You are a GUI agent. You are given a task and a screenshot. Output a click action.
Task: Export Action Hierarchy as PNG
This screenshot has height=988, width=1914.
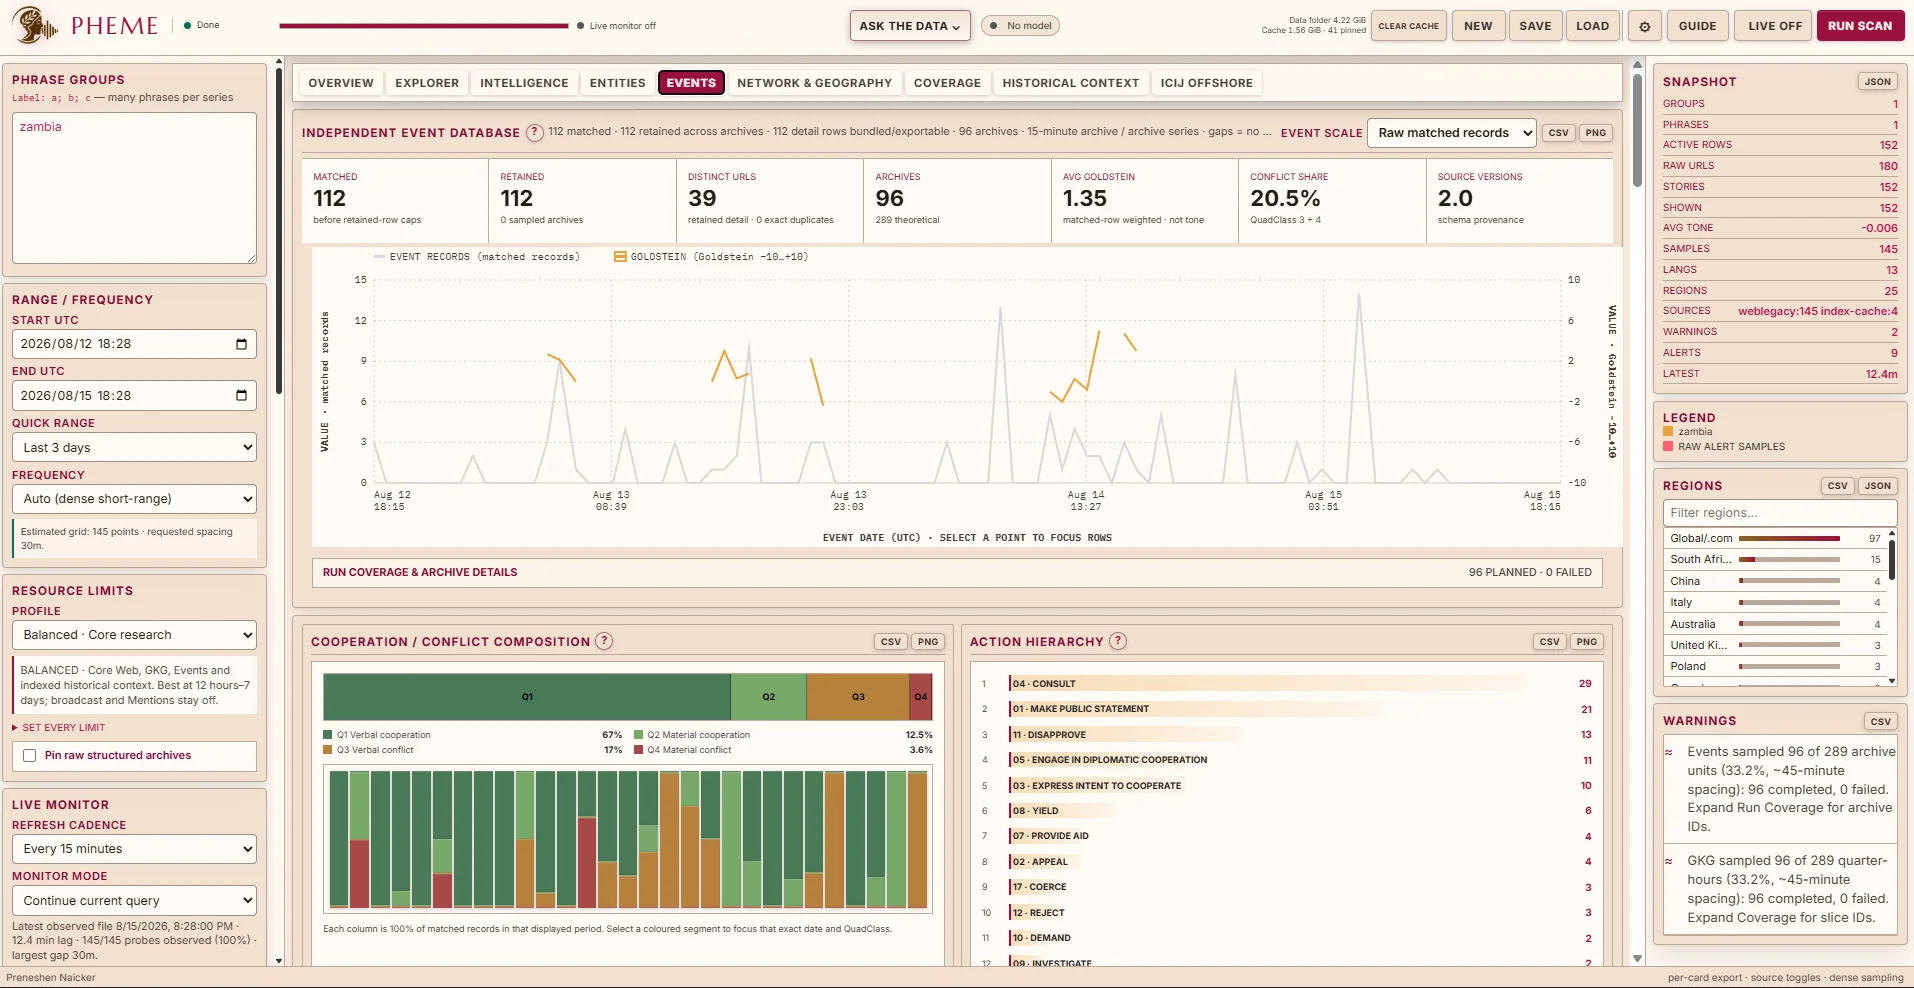(x=1587, y=642)
